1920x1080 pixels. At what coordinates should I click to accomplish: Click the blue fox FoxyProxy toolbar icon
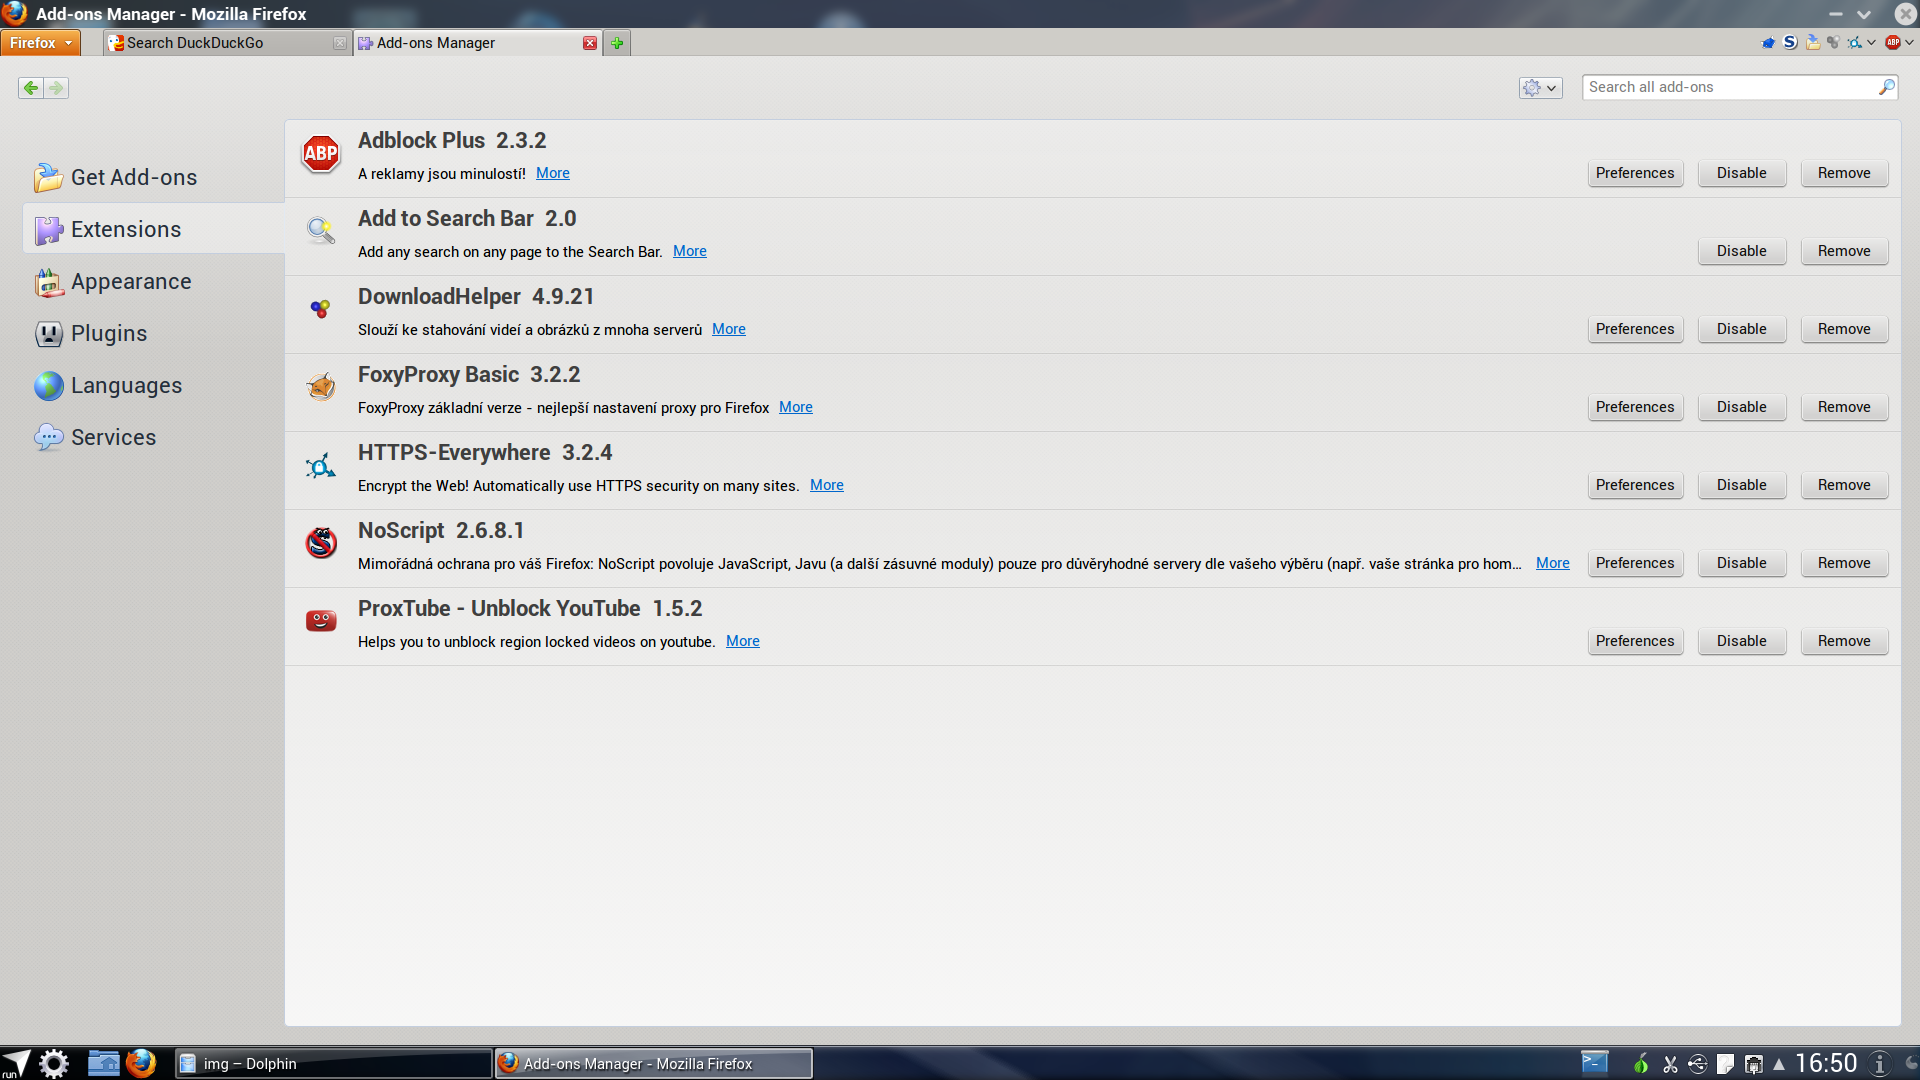click(1768, 43)
